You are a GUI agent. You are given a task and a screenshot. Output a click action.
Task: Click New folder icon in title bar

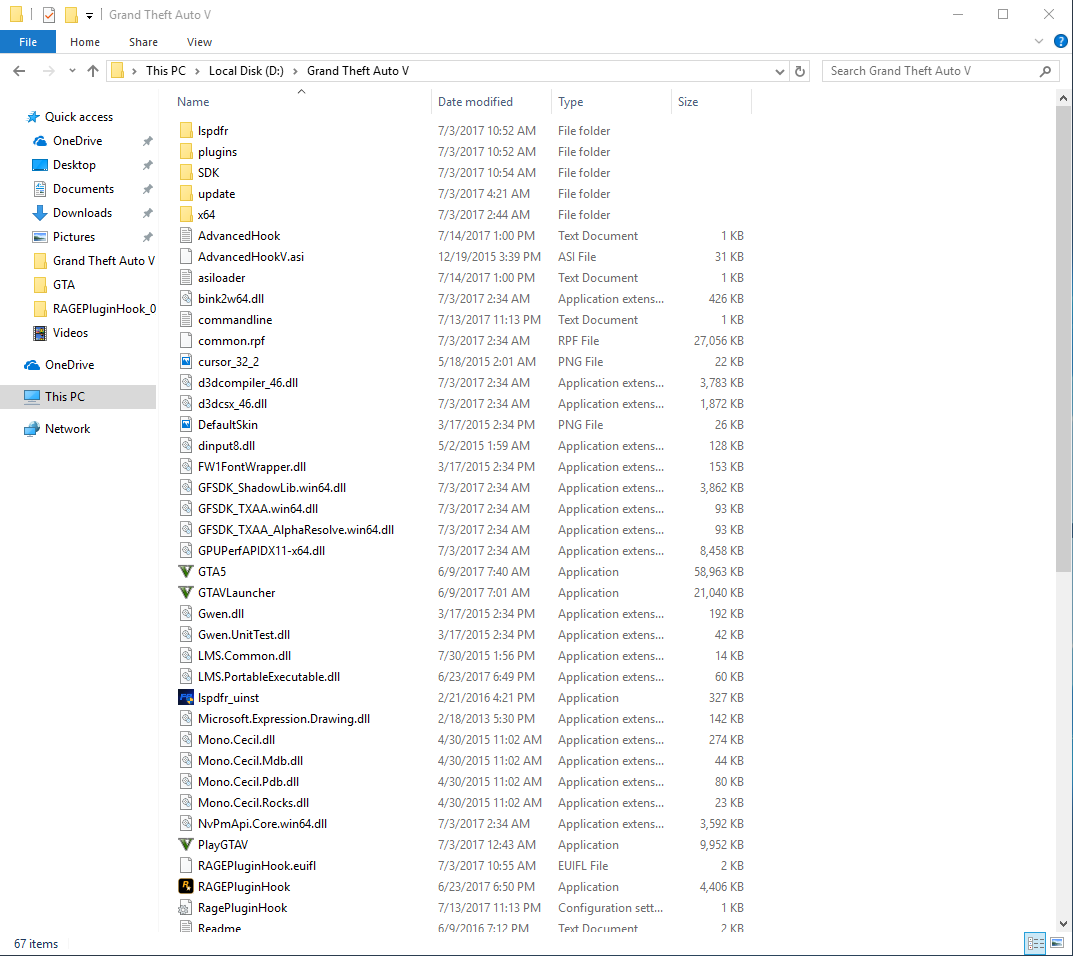point(70,14)
